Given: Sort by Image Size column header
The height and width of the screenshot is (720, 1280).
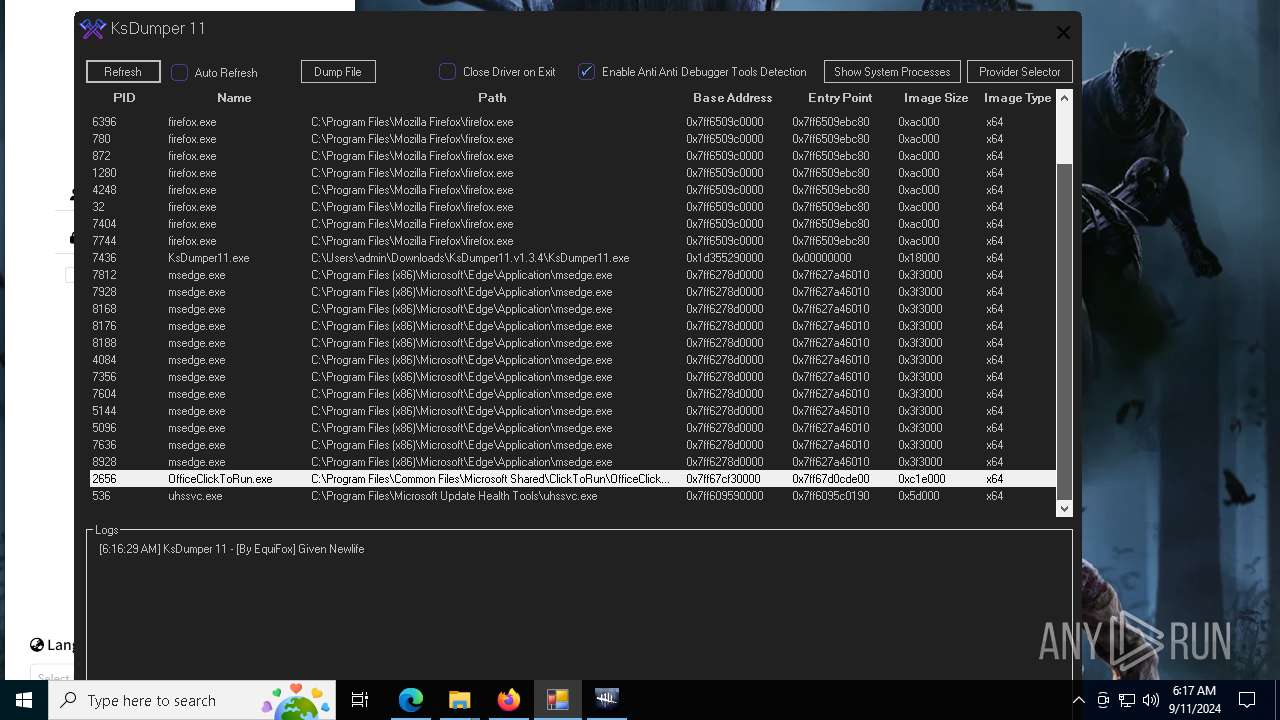Looking at the screenshot, I should coord(936,98).
